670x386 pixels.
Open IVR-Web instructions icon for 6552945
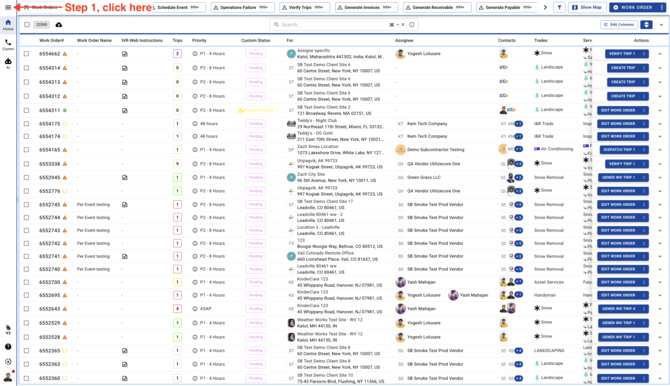pyautogui.click(x=125, y=177)
